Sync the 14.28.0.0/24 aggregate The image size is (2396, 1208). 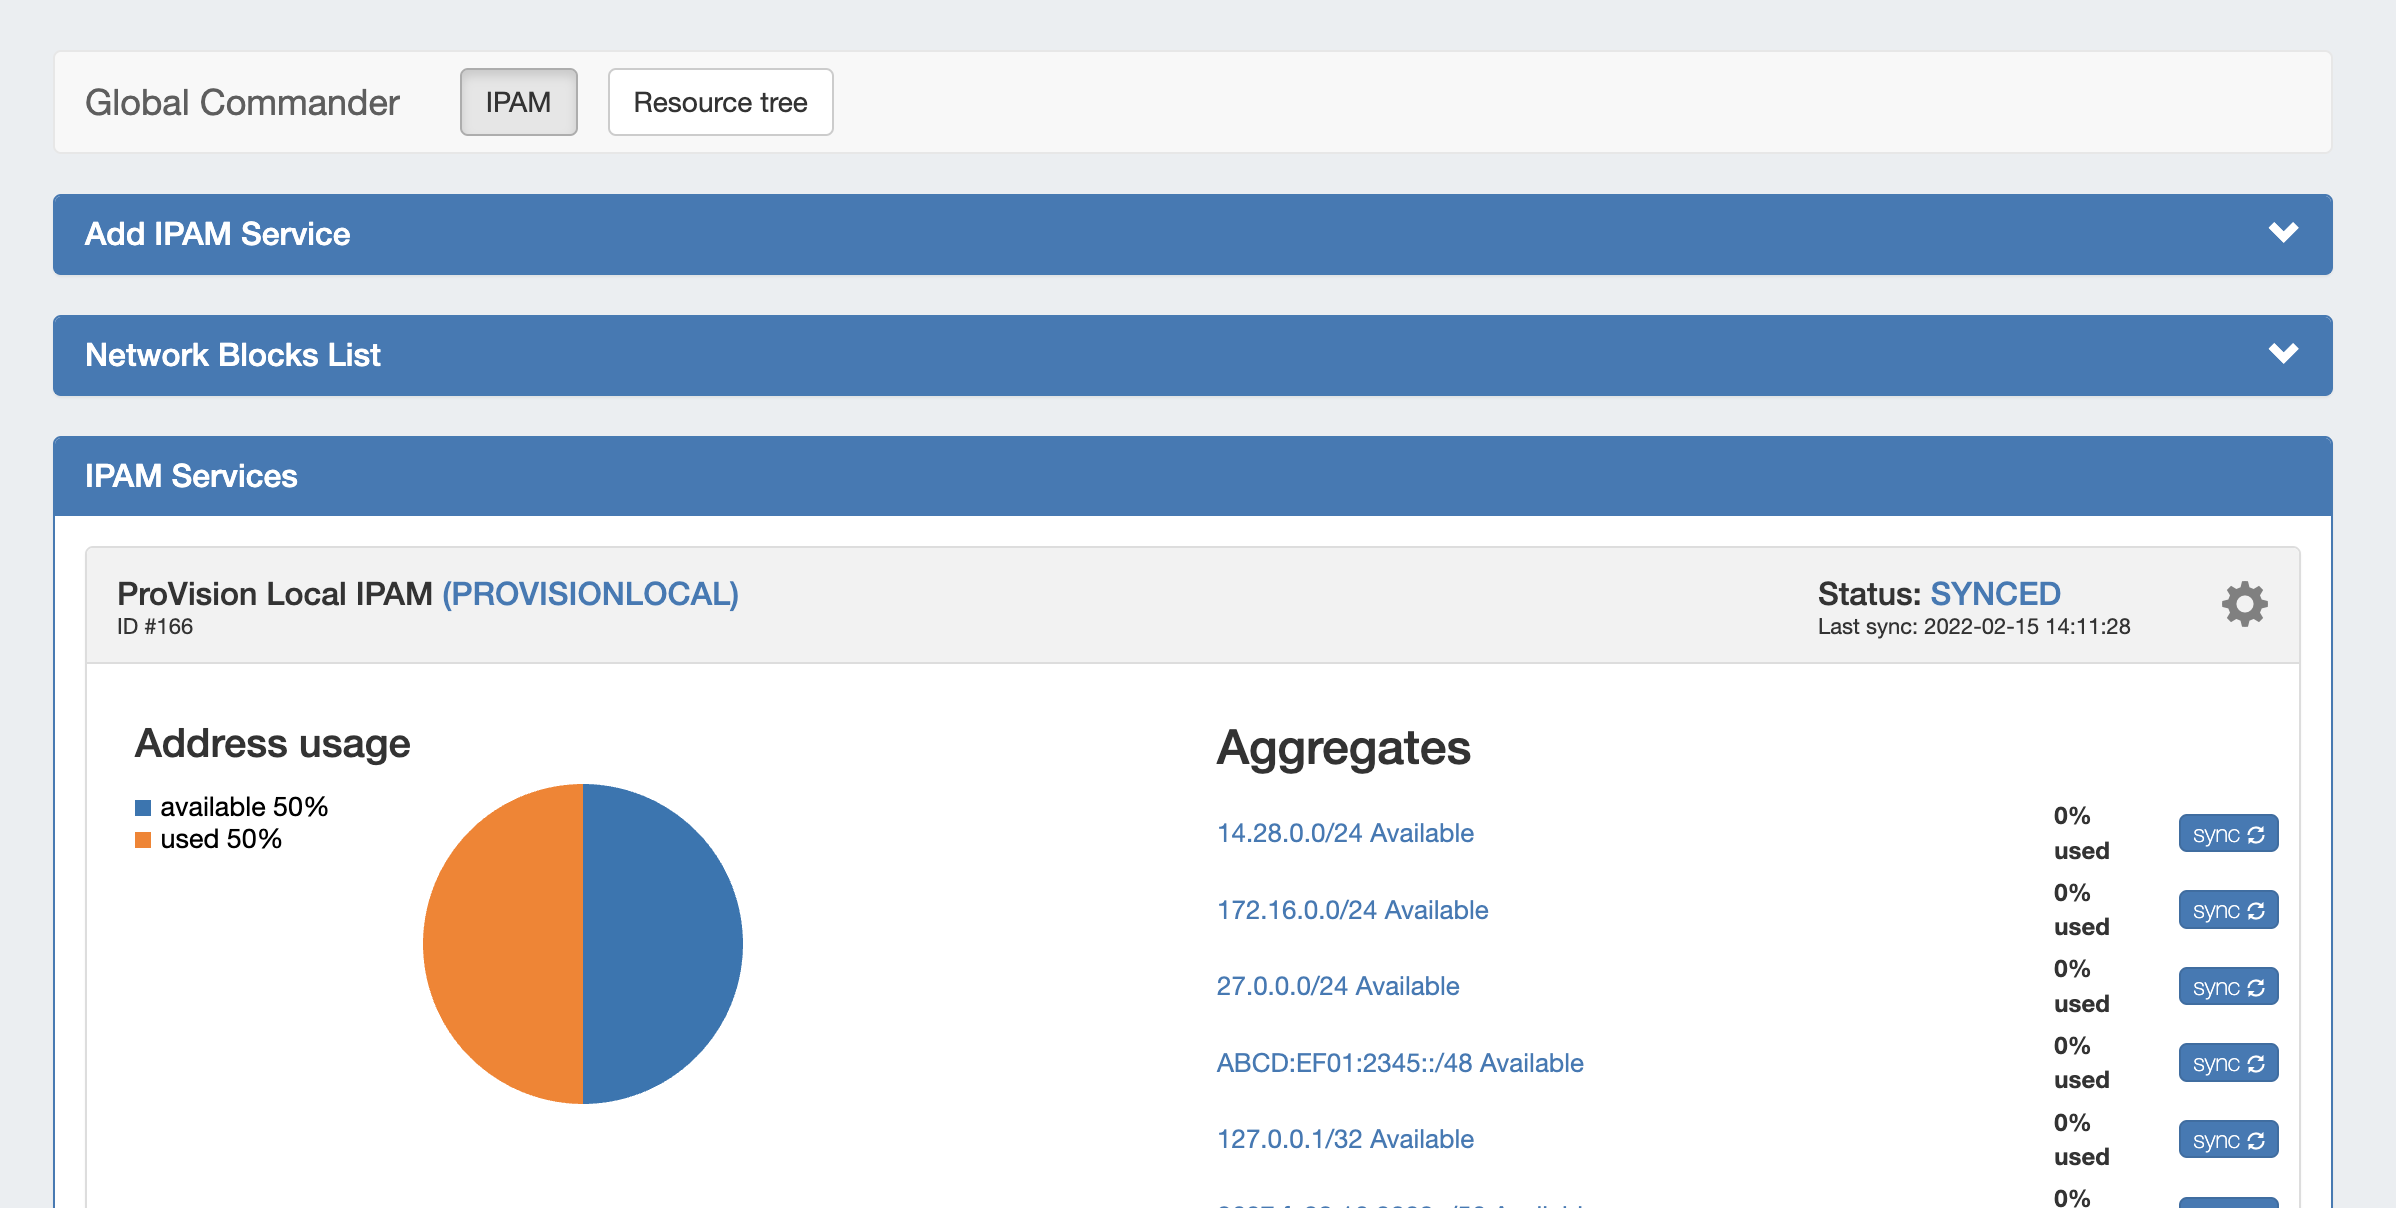coord(2227,834)
